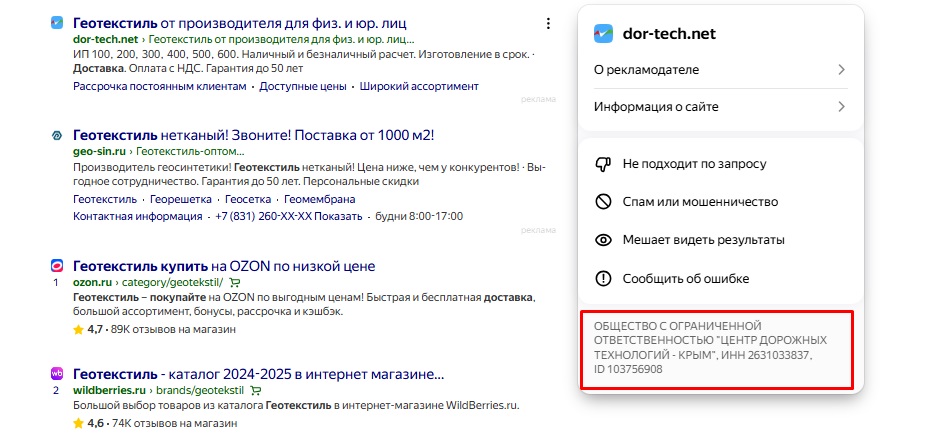Open 'Геосетка' sitelink
This screenshot has width=925, height=435.
pyautogui.click(x=248, y=199)
